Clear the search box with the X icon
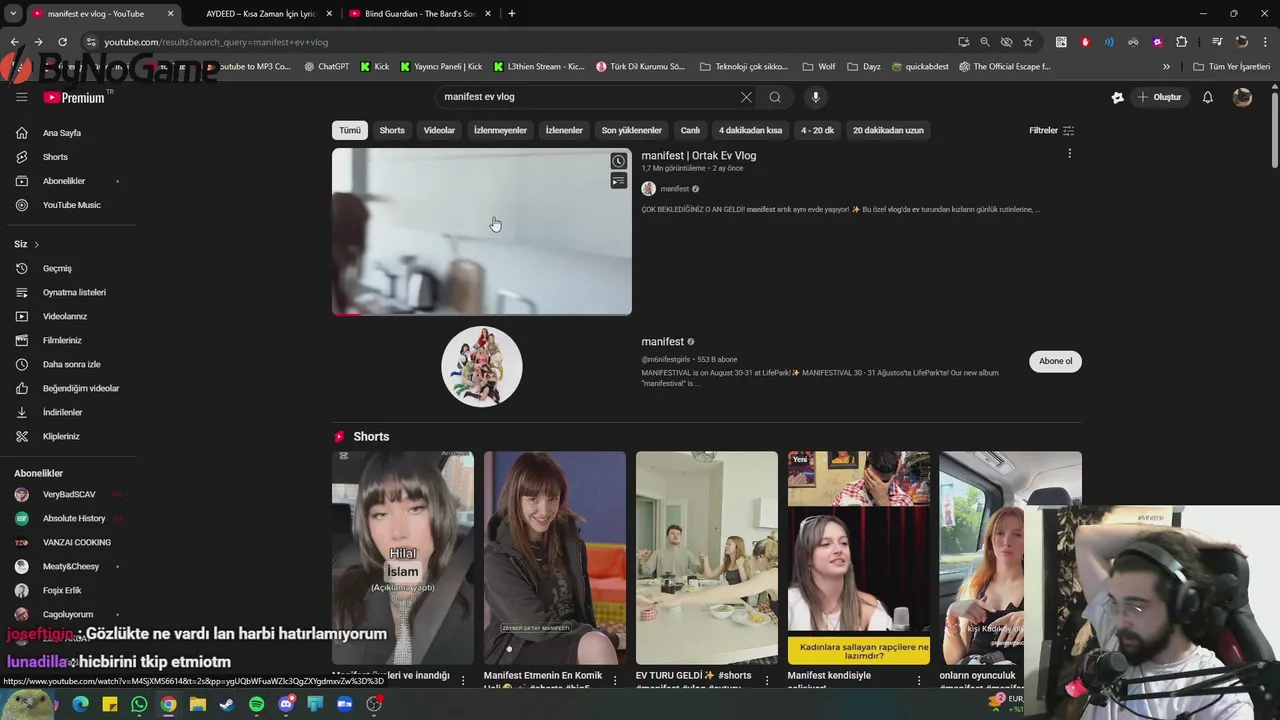This screenshot has width=1280, height=720. (x=746, y=97)
